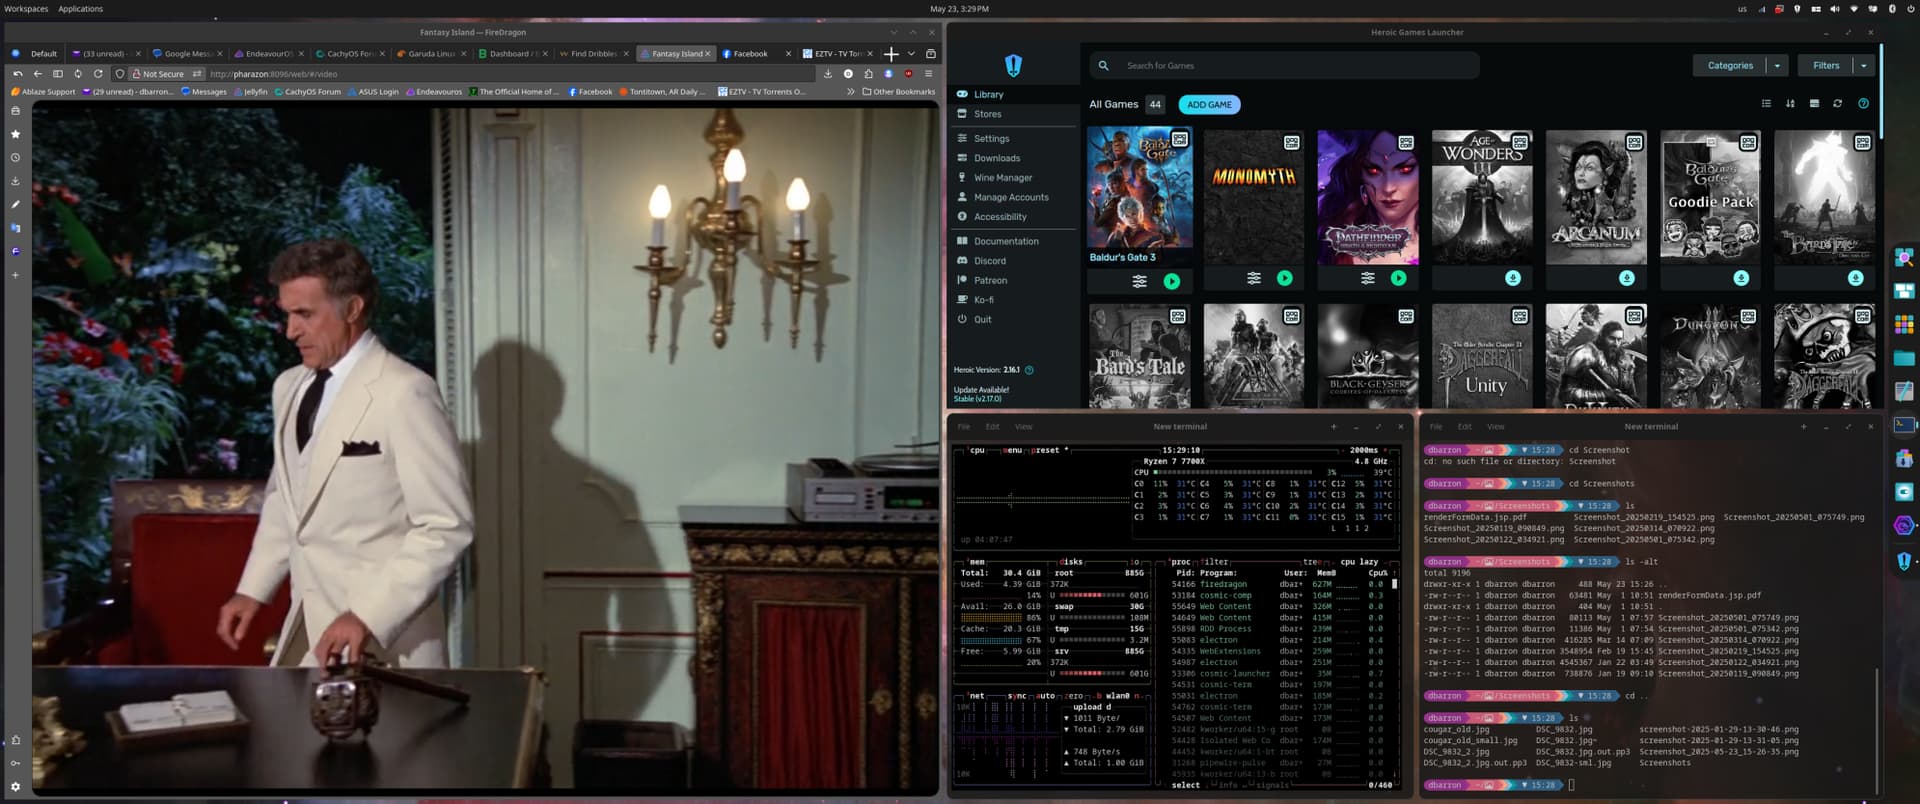1920x804 pixels.
Task: Launch Baldur's Gate 3 with play button
Action: (1172, 282)
